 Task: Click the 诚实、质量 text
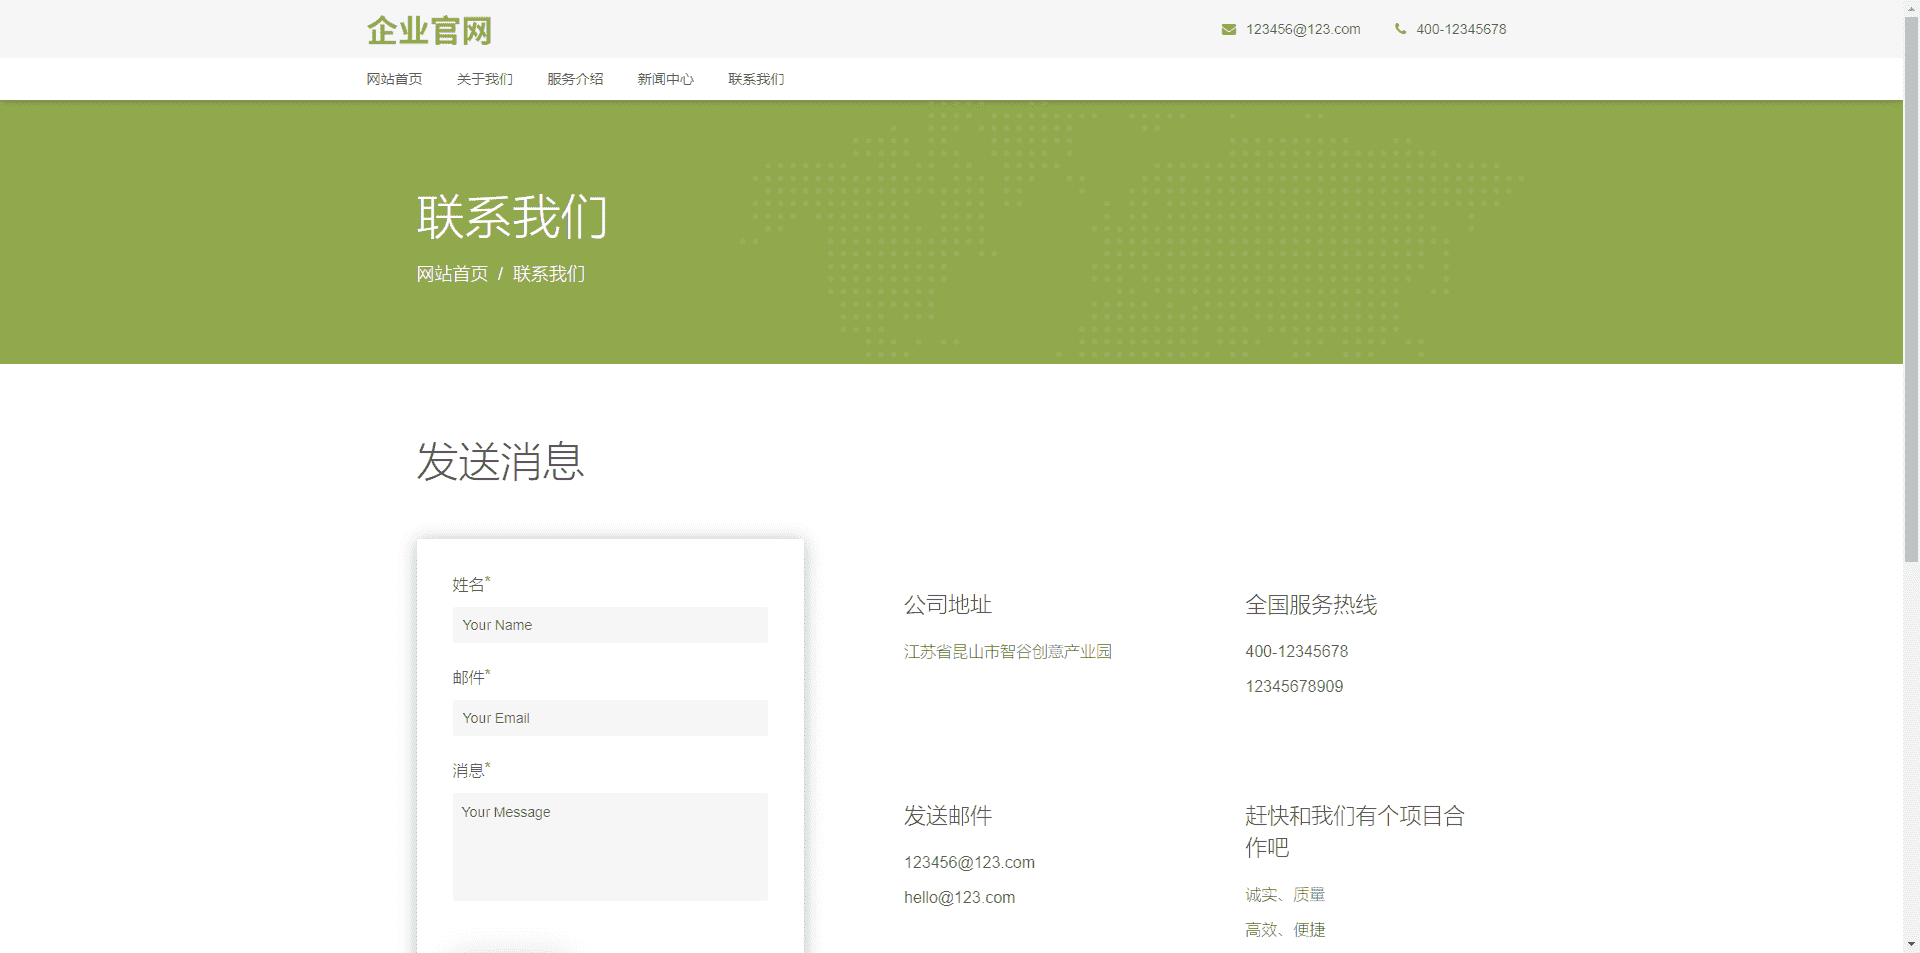1285,895
